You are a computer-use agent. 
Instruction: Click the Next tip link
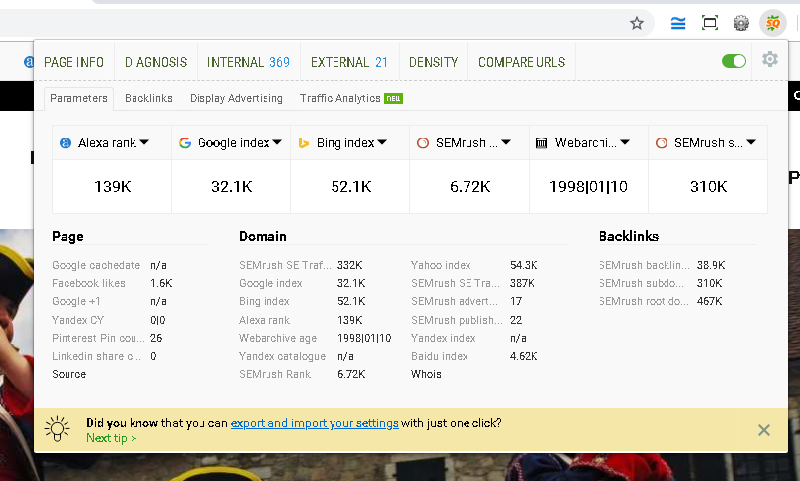tap(111, 438)
